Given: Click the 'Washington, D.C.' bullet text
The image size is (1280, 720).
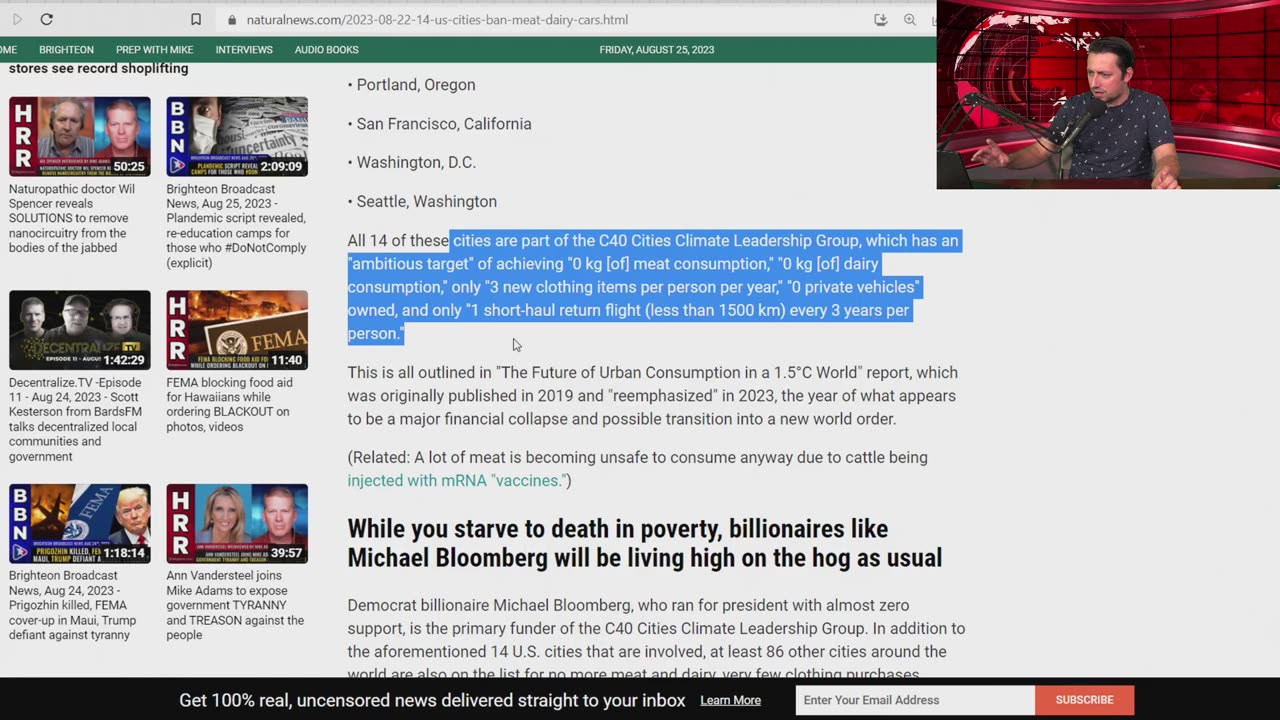Looking at the screenshot, I should [x=416, y=162].
